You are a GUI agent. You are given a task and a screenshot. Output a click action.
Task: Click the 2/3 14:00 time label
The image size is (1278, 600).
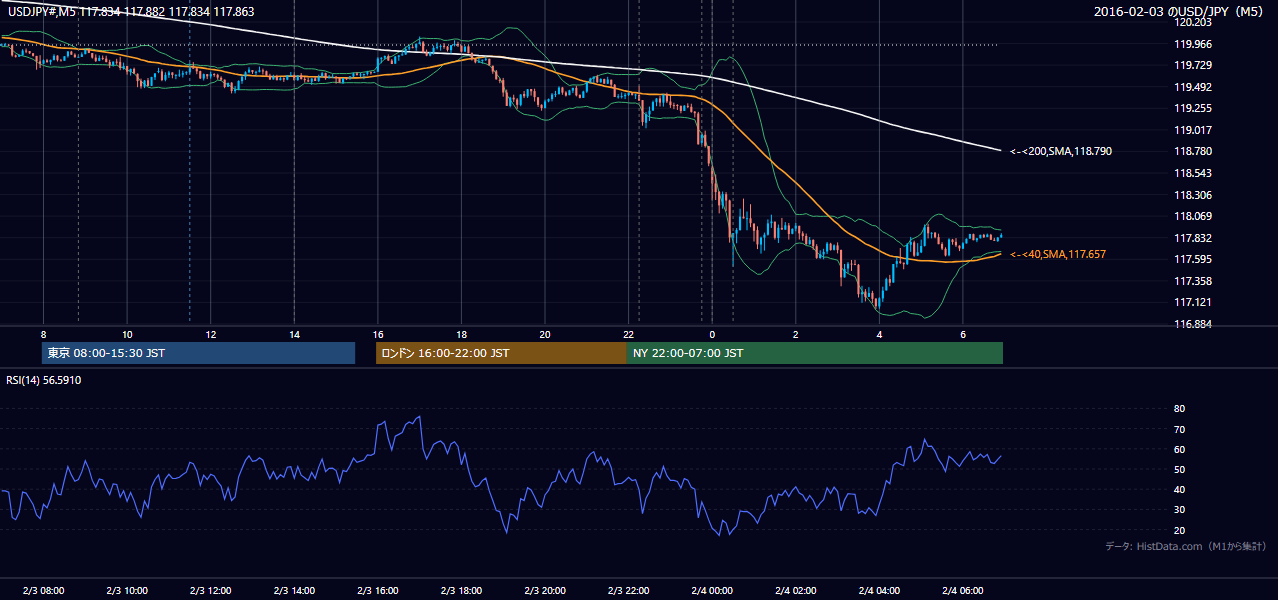pyautogui.click(x=294, y=591)
